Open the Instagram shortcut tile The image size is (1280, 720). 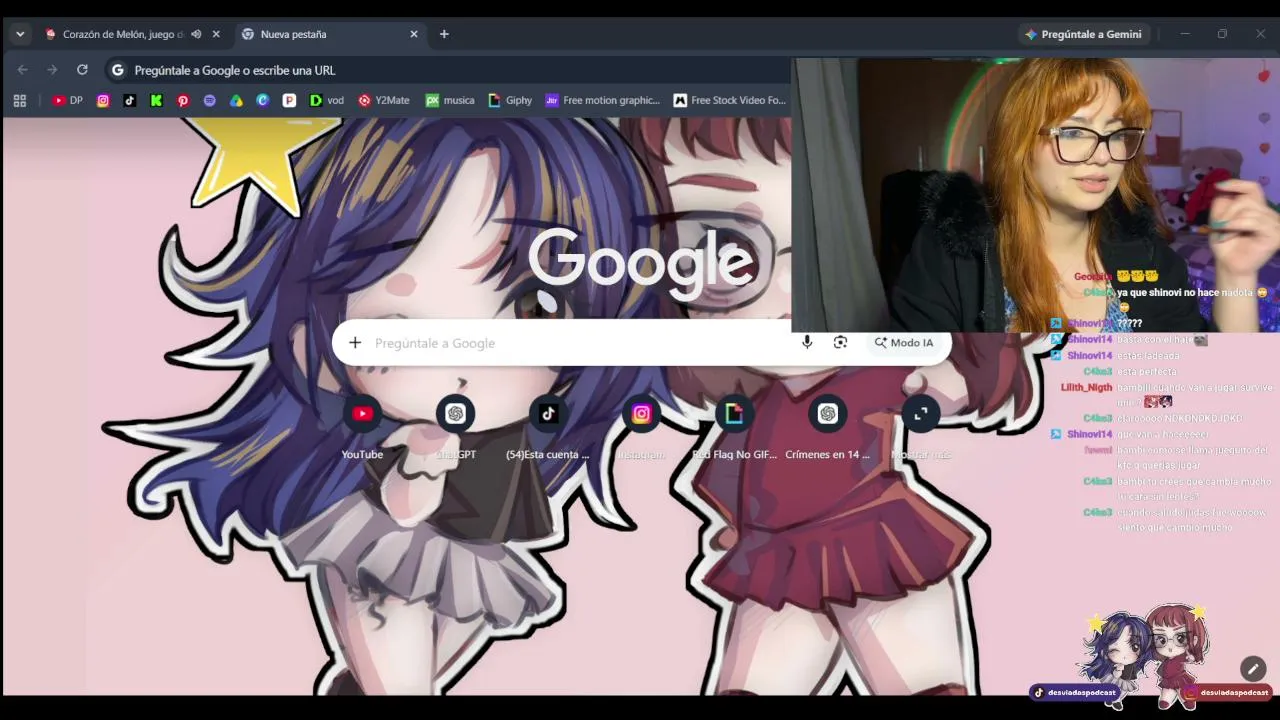(x=641, y=427)
